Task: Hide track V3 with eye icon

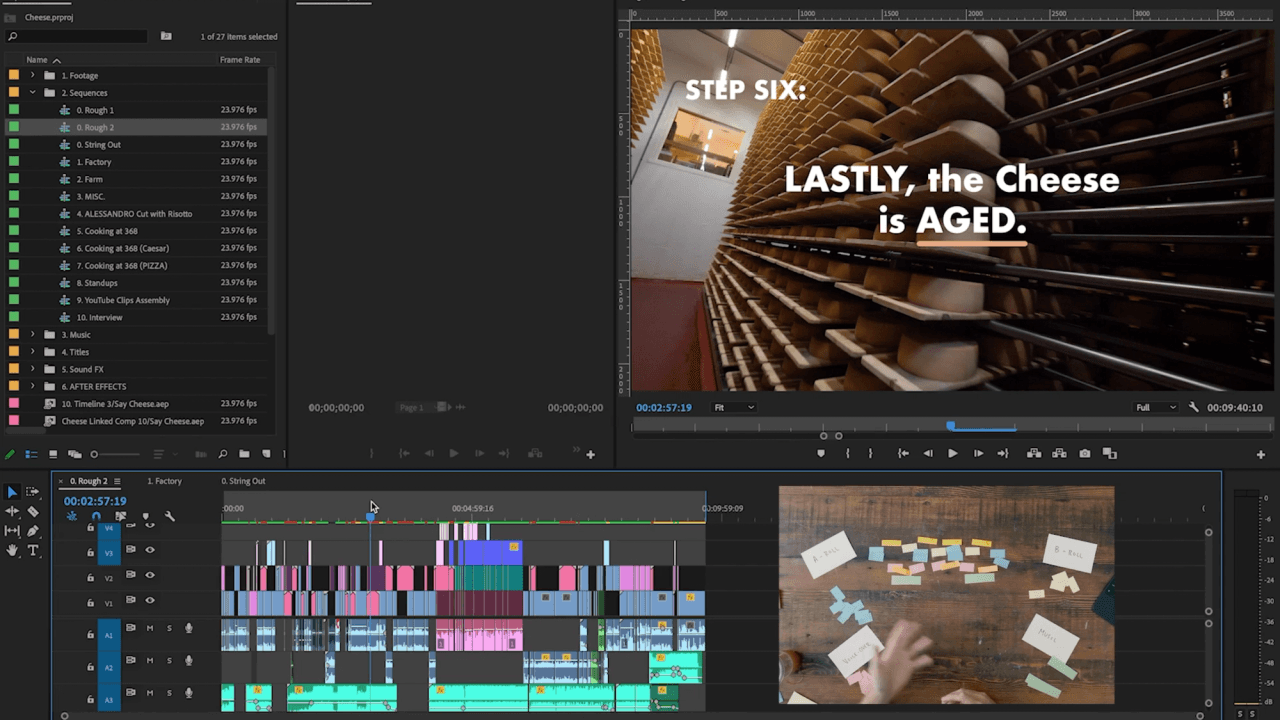Action: (150, 550)
